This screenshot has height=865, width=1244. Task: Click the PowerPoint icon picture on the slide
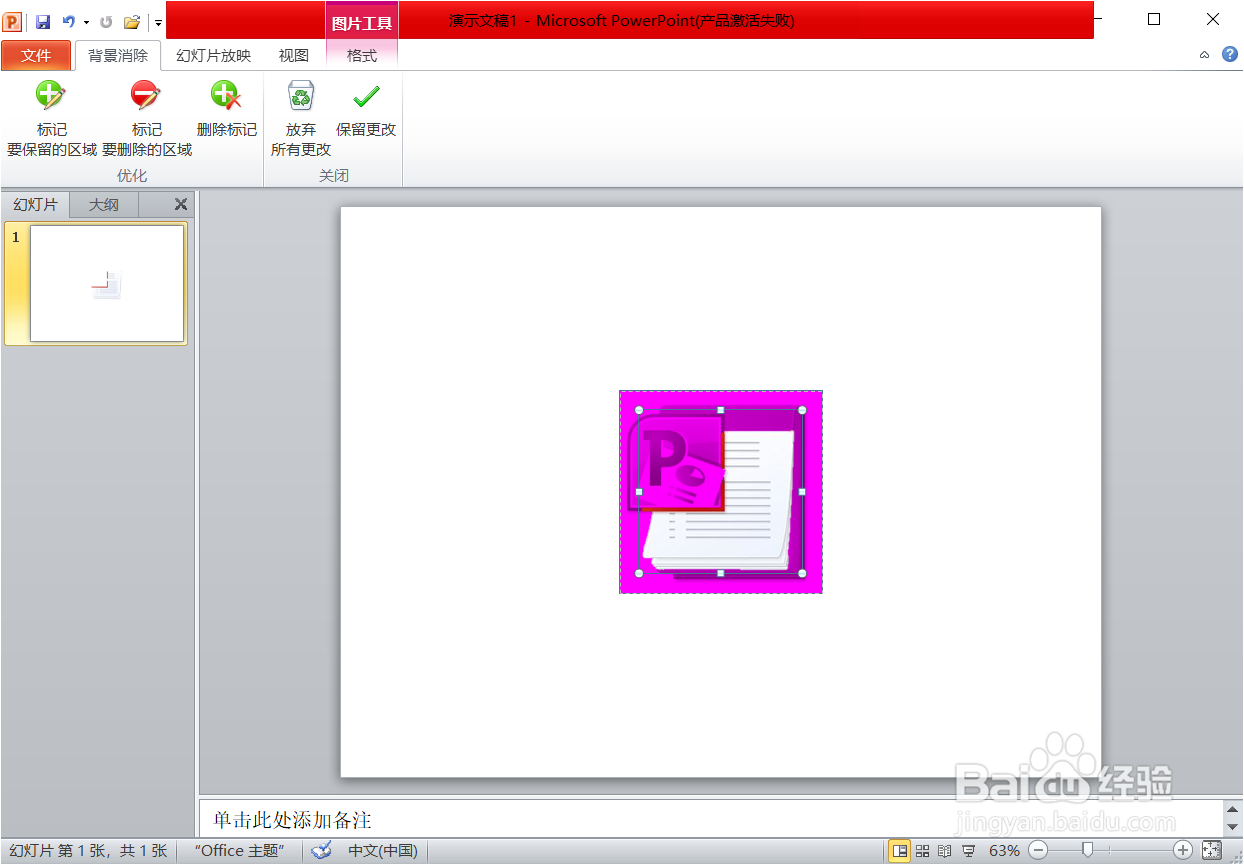pos(721,492)
